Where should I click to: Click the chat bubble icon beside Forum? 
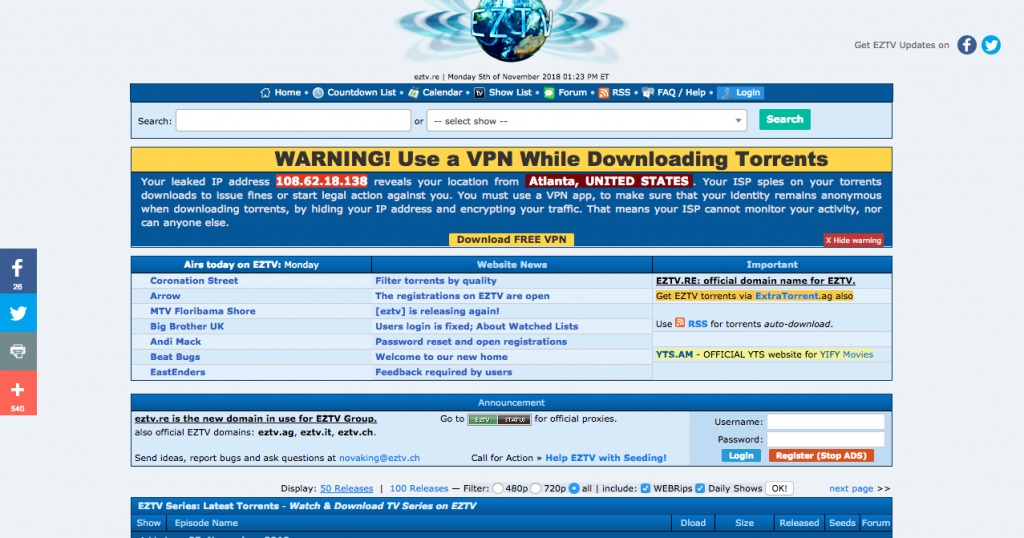(x=549, y=93)
